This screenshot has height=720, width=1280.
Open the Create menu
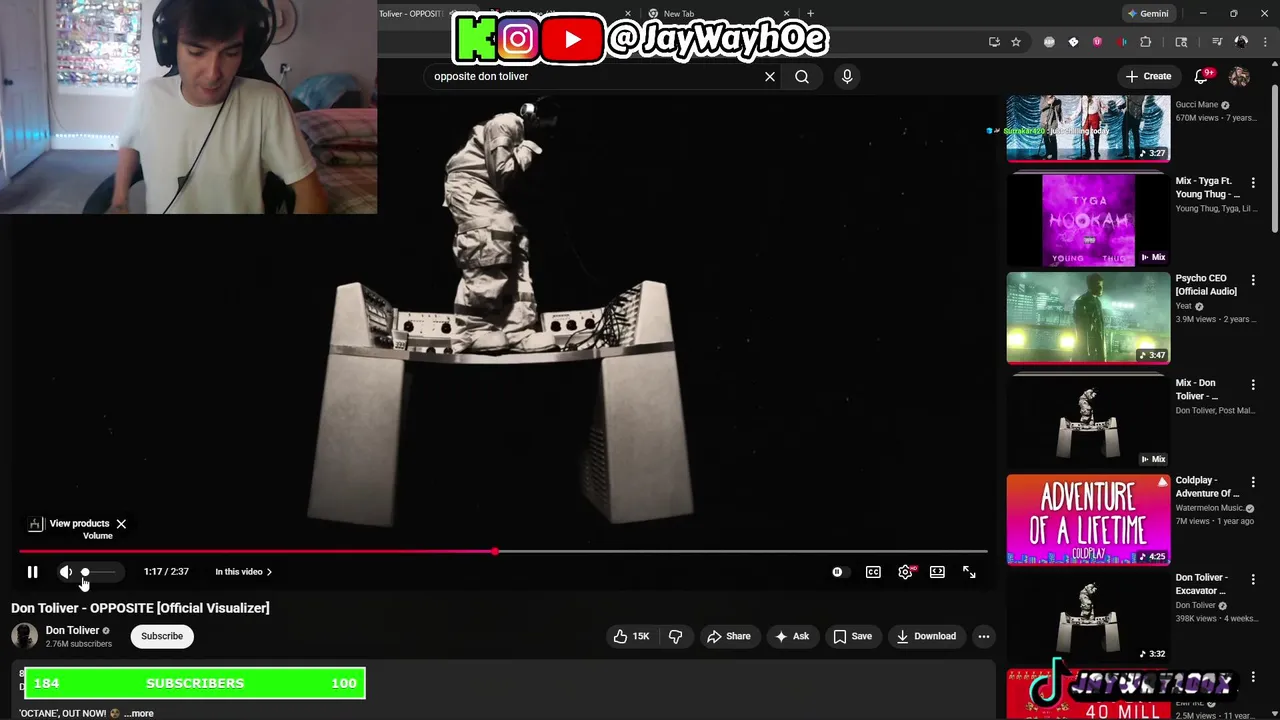pos(1148,76)
